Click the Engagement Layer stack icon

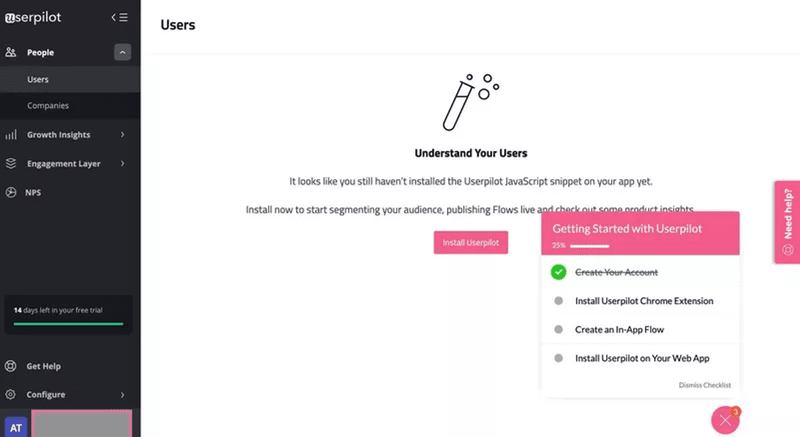coord(11,163)
